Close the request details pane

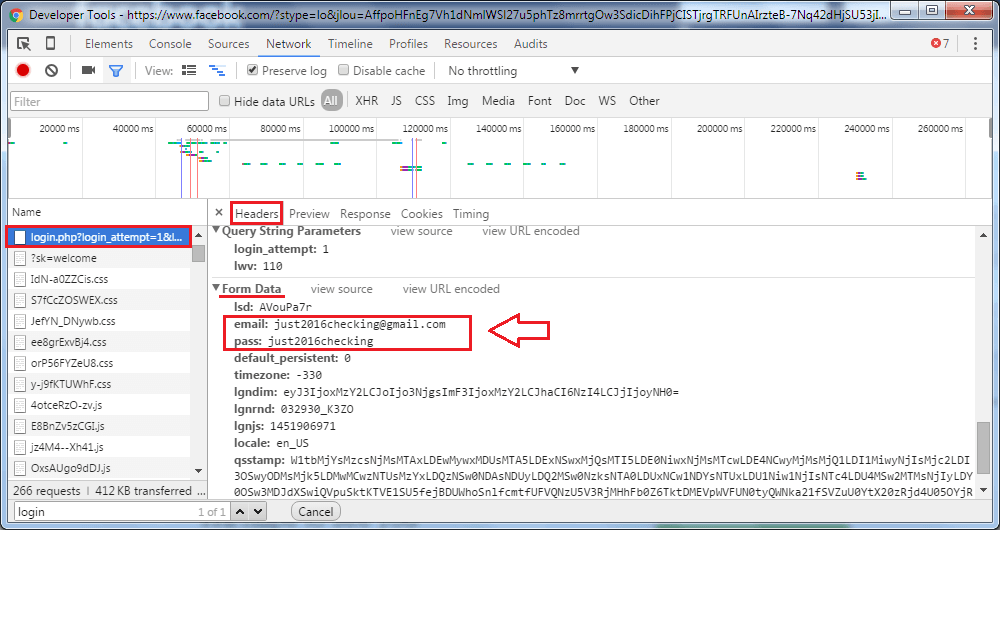tap(219, 212)
